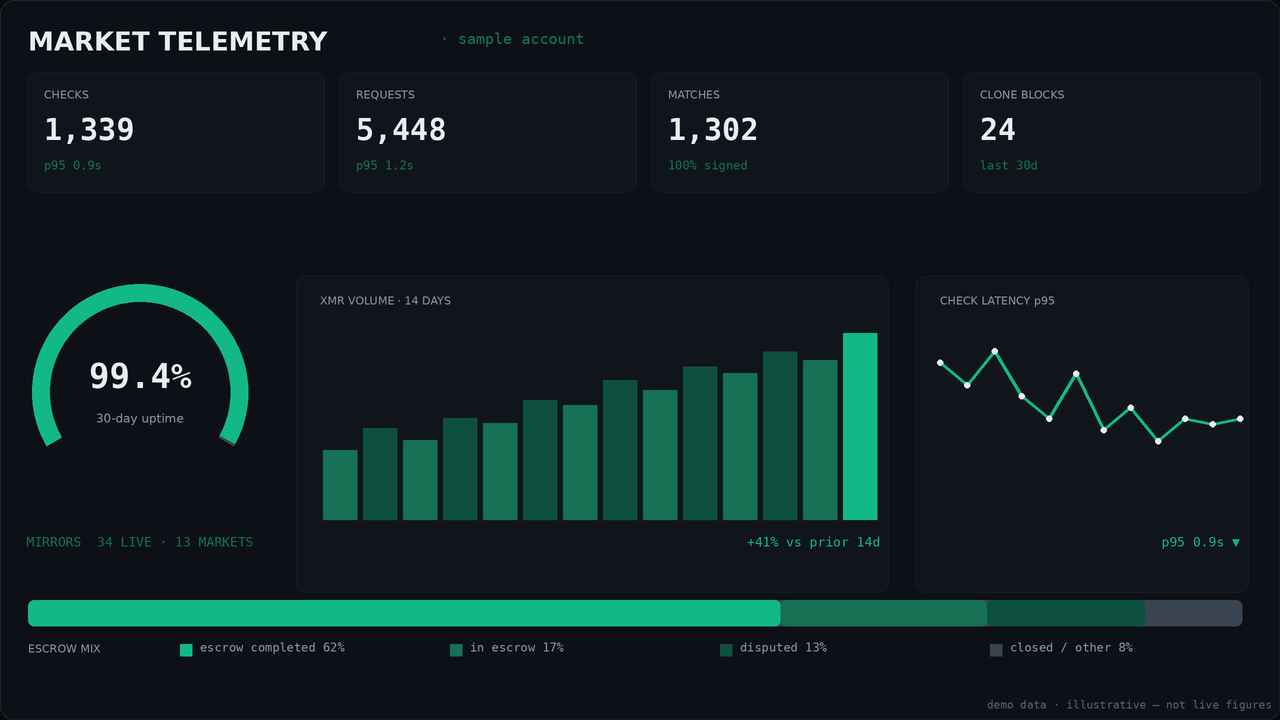Select the gray closed/other bar segment
1280x720 pixels.
tap(1194, 613)
